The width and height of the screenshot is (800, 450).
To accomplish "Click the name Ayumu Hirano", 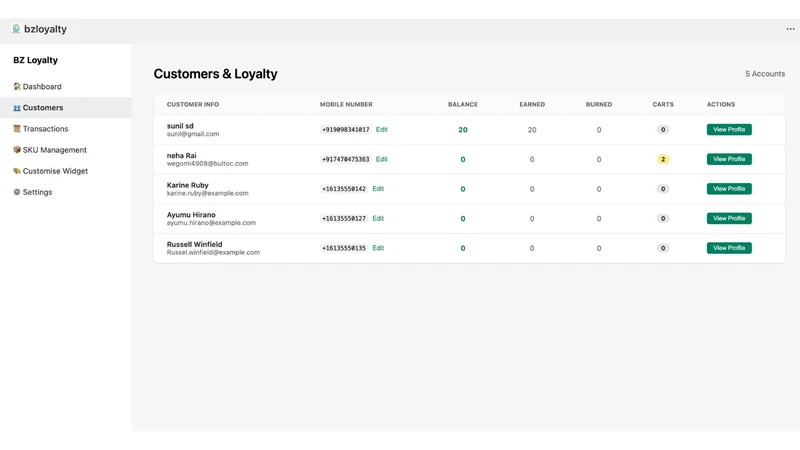I will (x=191, y=214).
